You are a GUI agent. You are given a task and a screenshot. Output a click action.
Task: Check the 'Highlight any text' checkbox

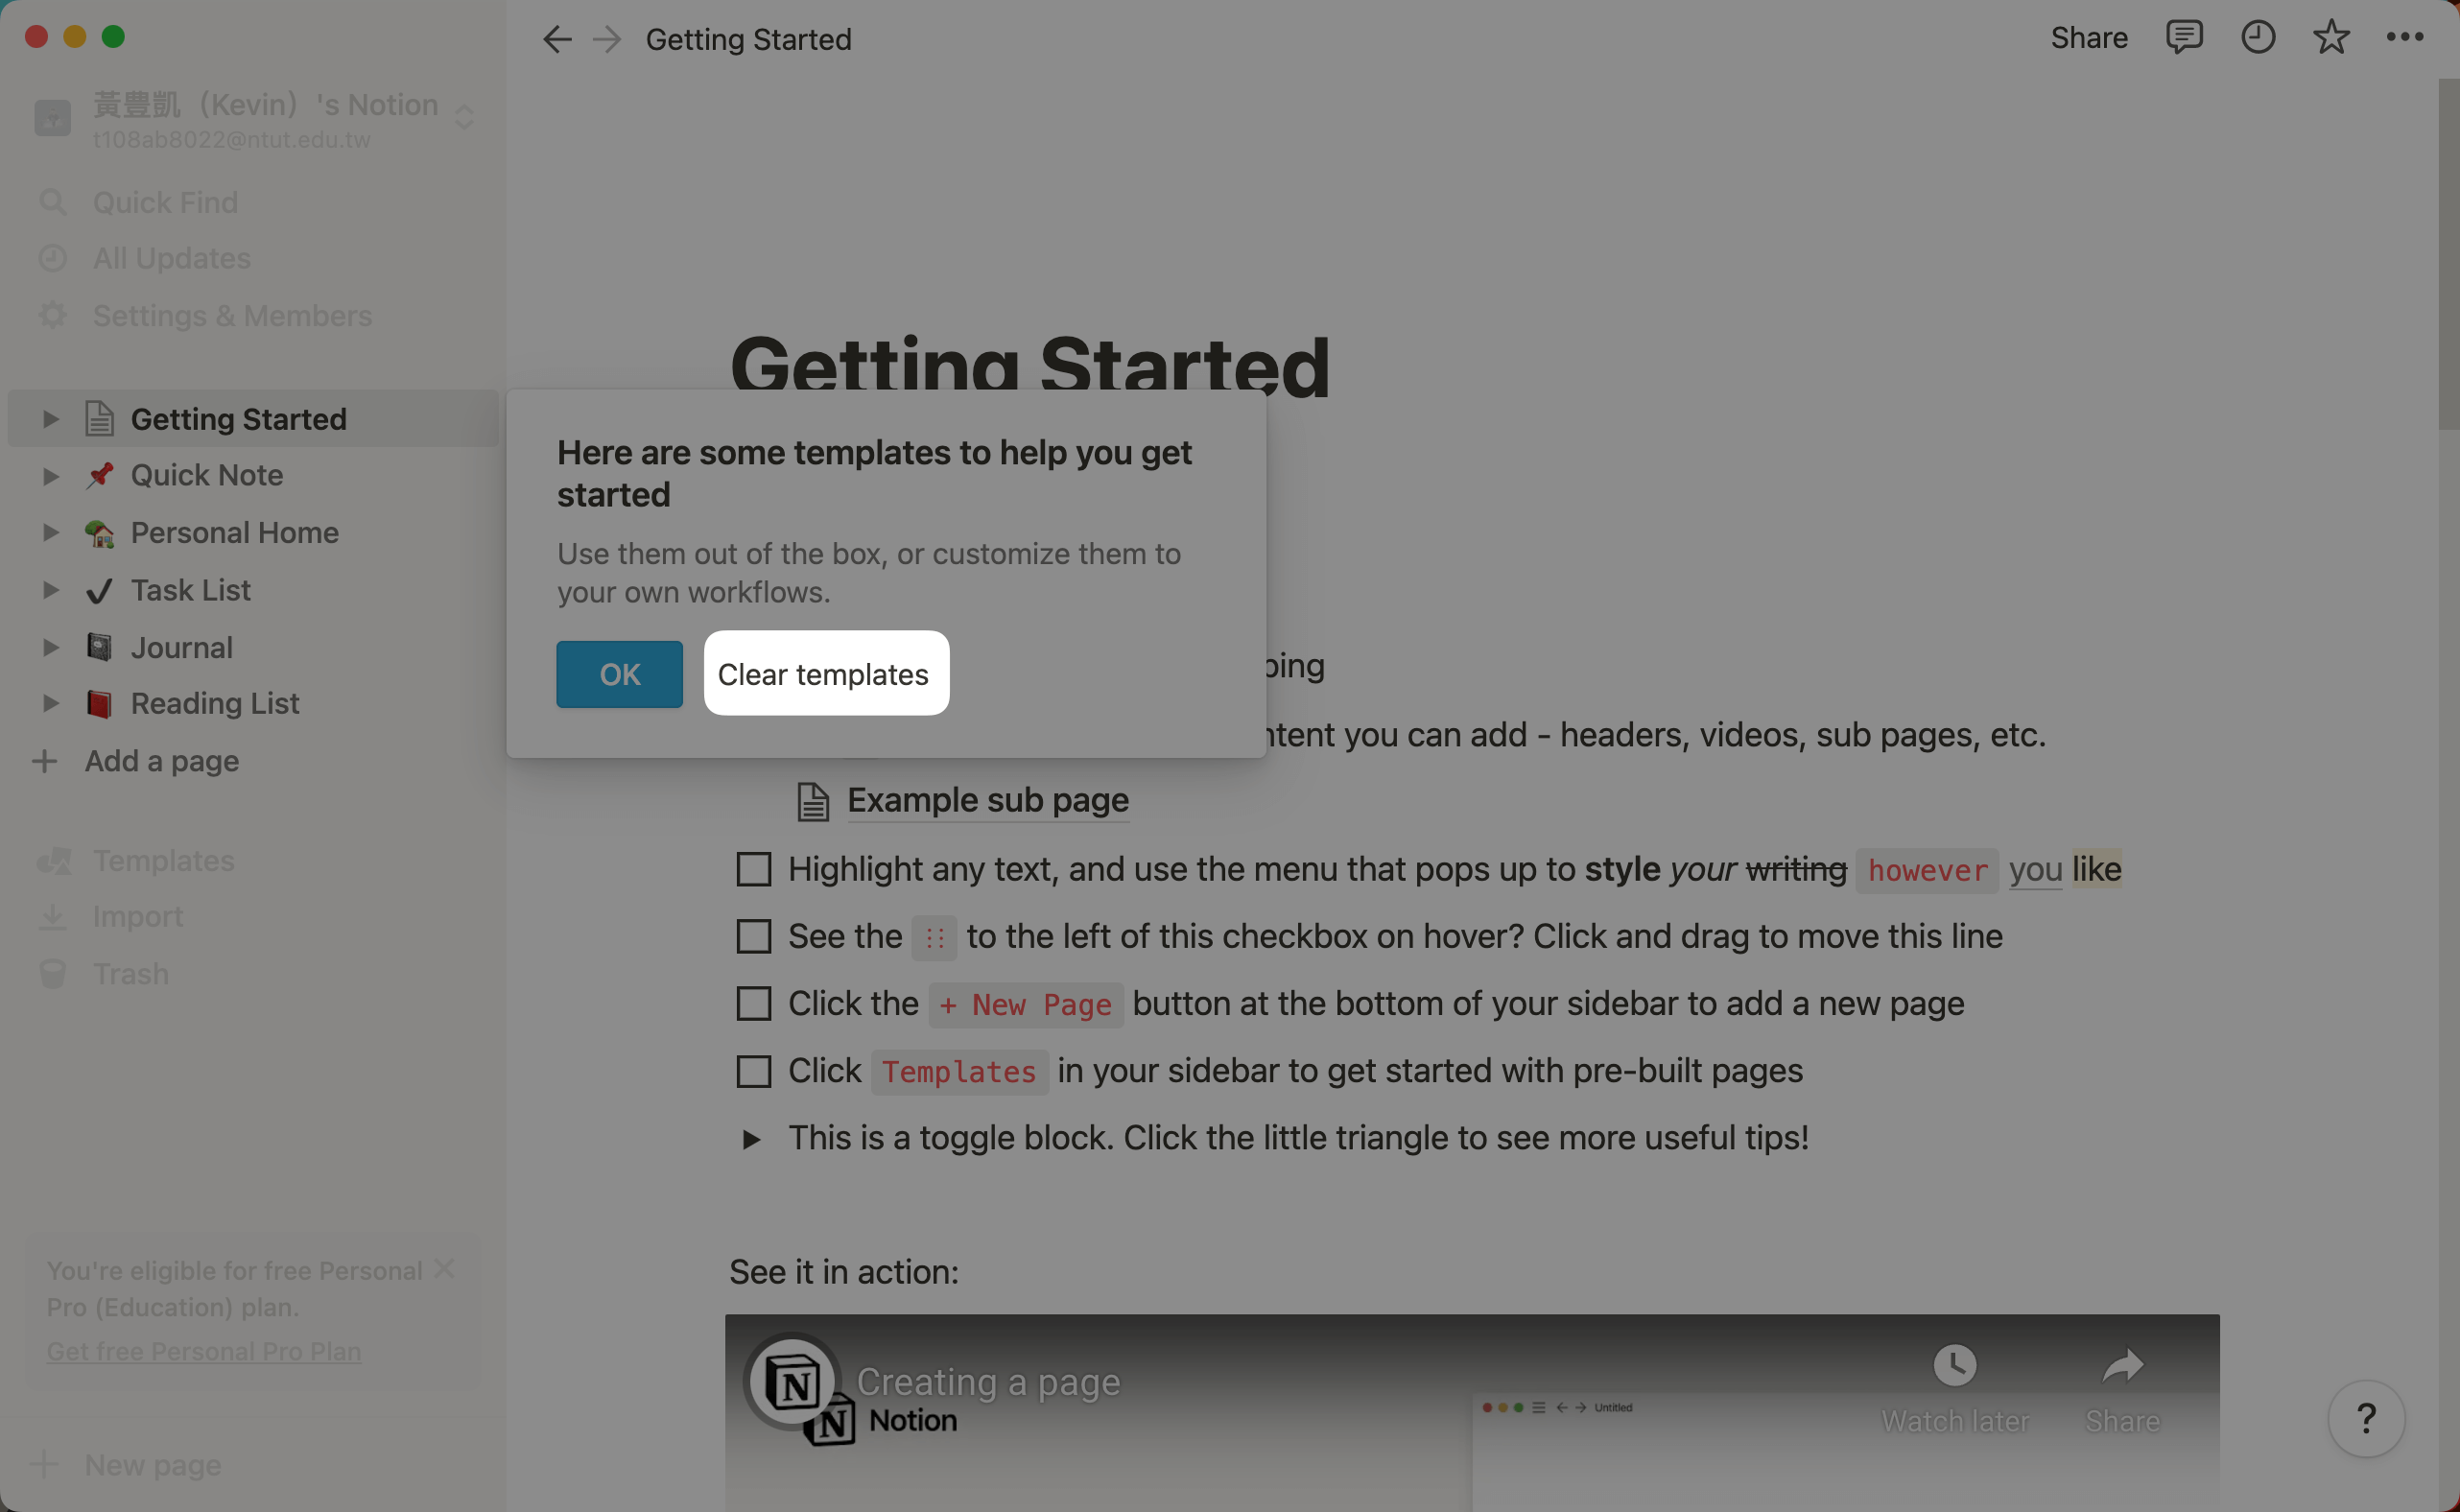click(754, 869)
